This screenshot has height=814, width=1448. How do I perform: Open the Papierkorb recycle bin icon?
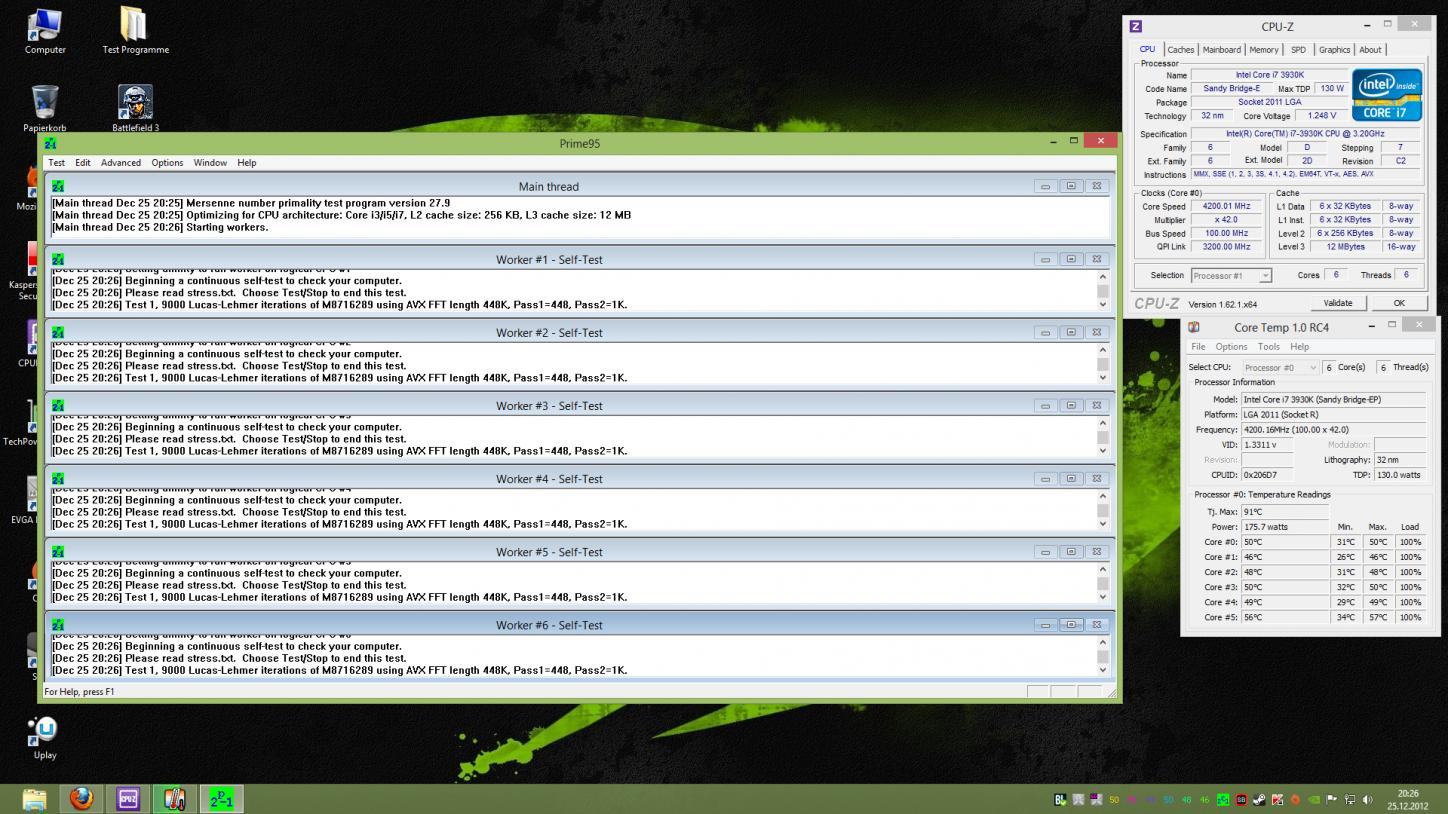[x=45, y=101]
